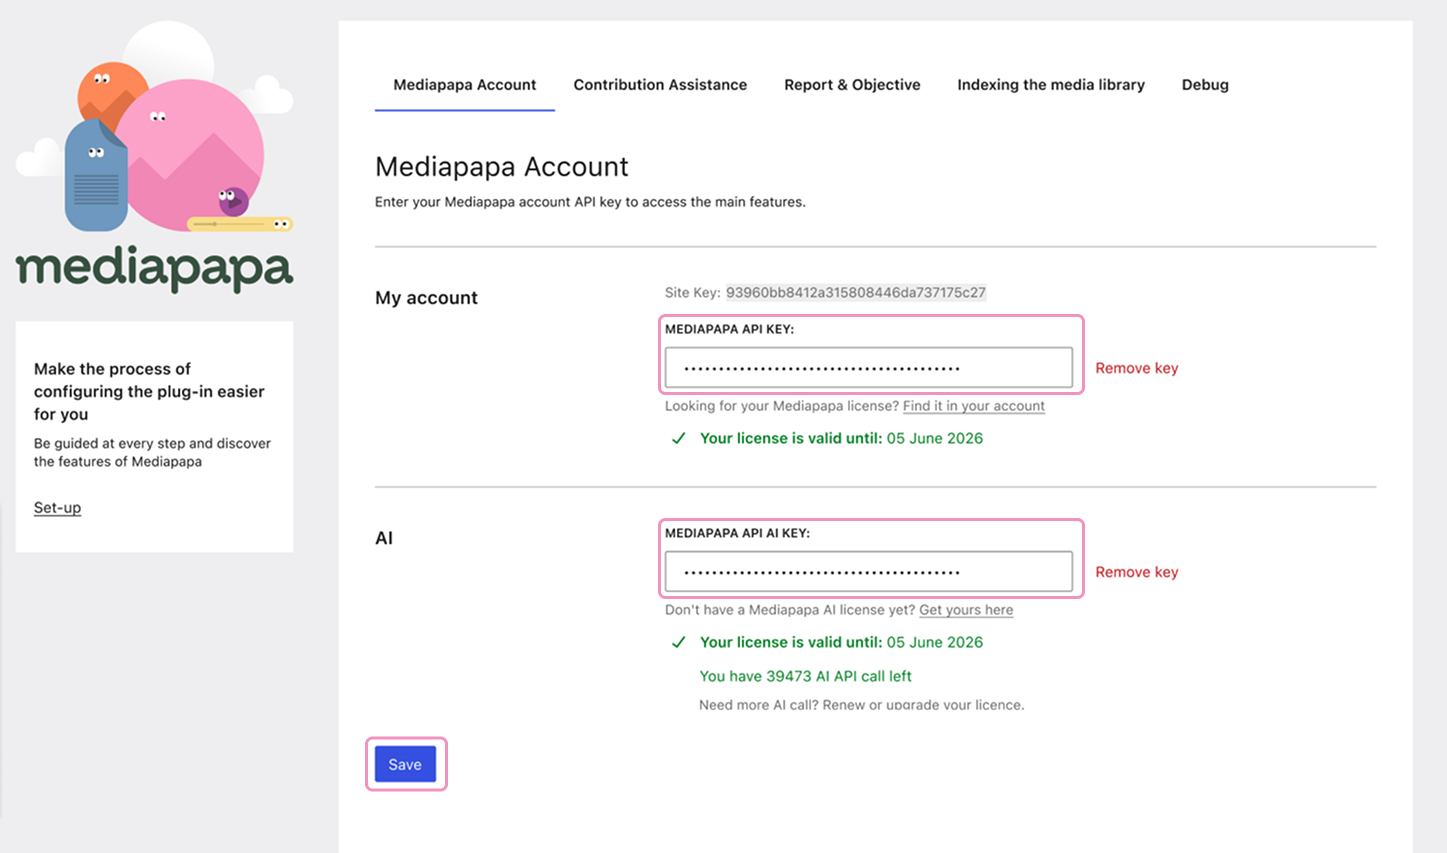Select the Debug tab
The width and height of the screenshot is (1447, 853).
pos(1205,85)
